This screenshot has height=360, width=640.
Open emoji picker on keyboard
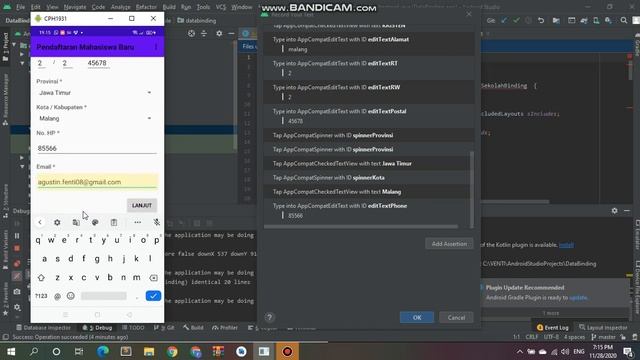[x=71, y=296]
